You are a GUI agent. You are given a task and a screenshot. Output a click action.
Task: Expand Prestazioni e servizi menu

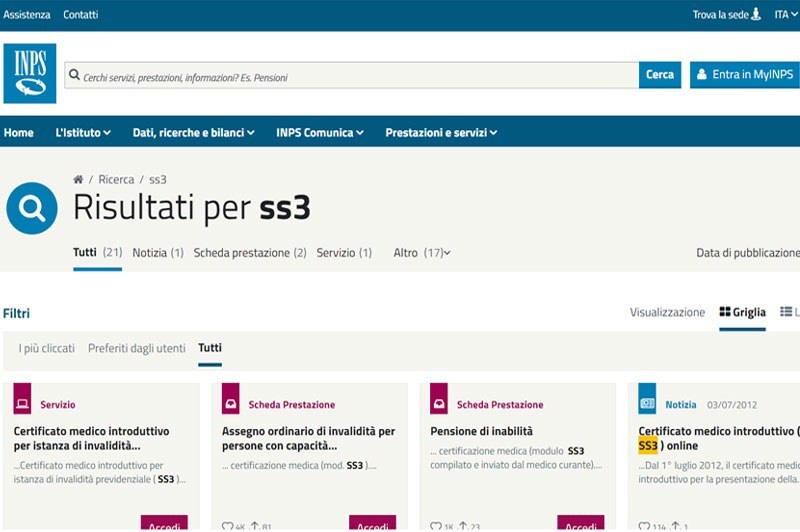441,133
